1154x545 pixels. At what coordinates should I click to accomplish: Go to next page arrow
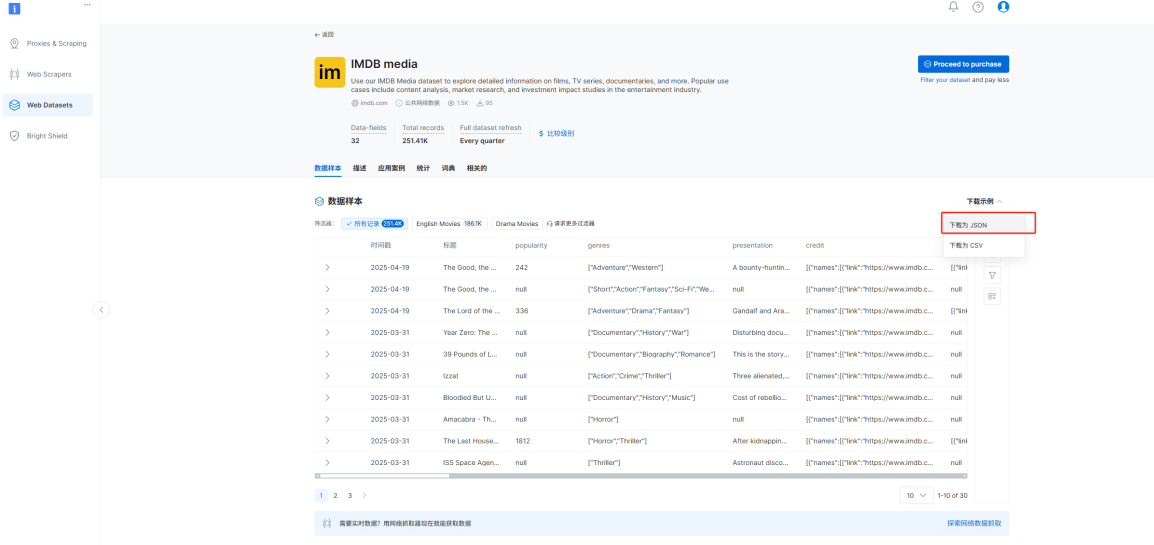tap(364, 496)
